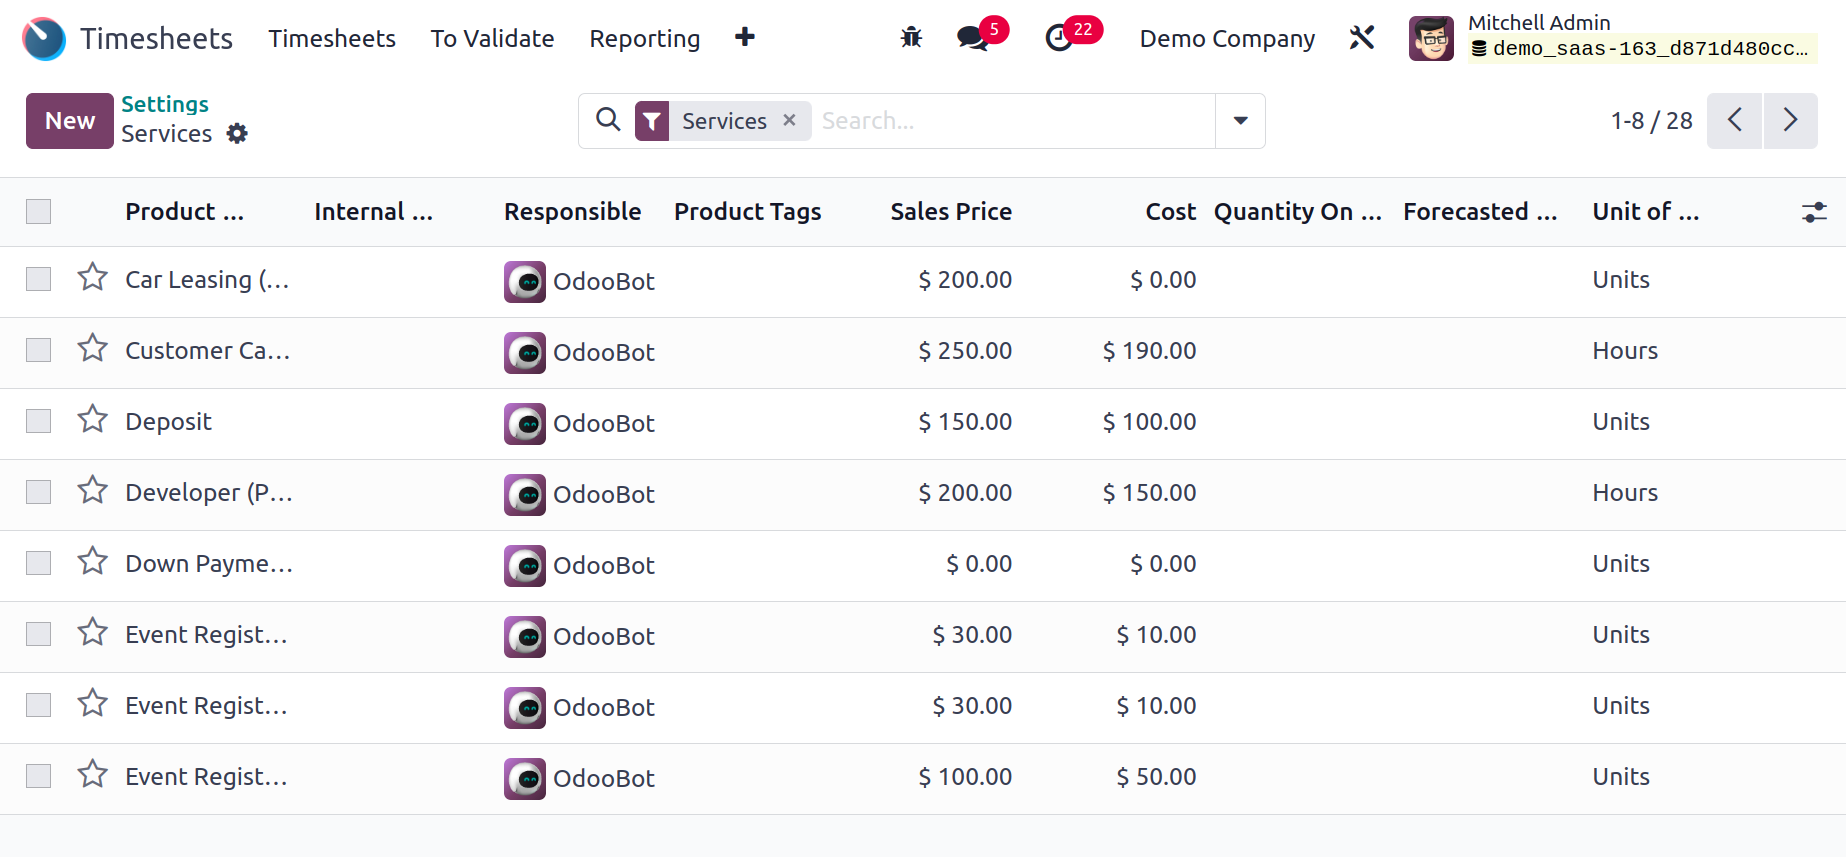1846x857 pixels.
Task: Select the Customer Care row checkbox
Action: pos(39,350)
